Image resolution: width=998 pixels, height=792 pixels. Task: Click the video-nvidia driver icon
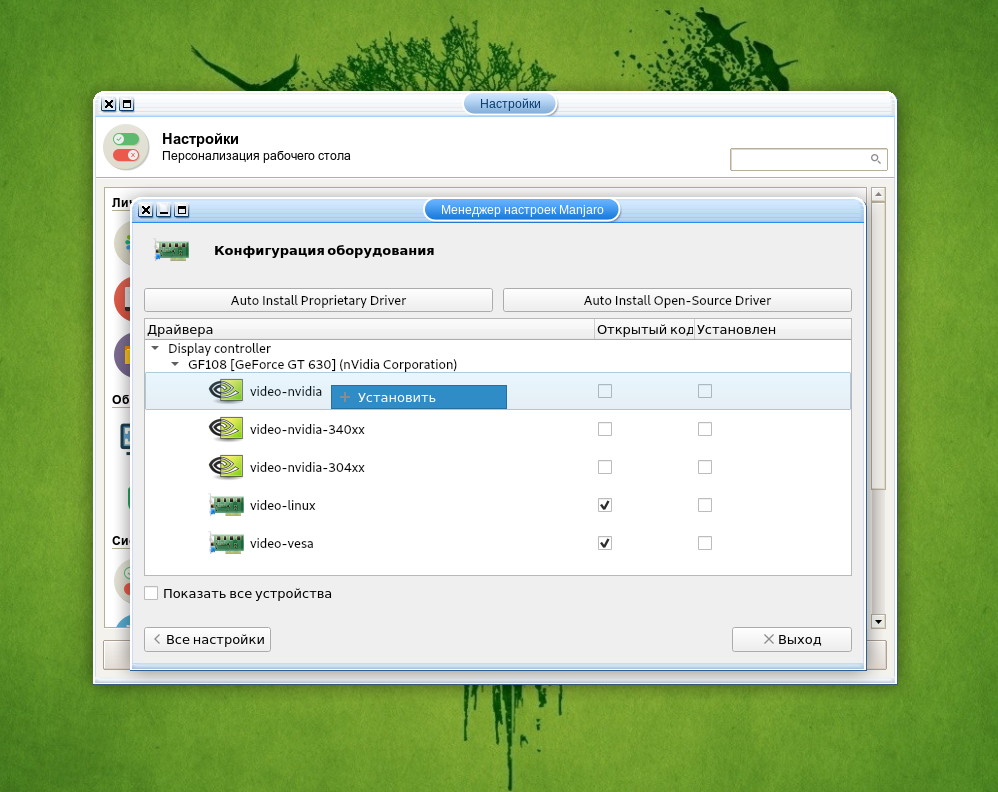(x=226, y=391)
